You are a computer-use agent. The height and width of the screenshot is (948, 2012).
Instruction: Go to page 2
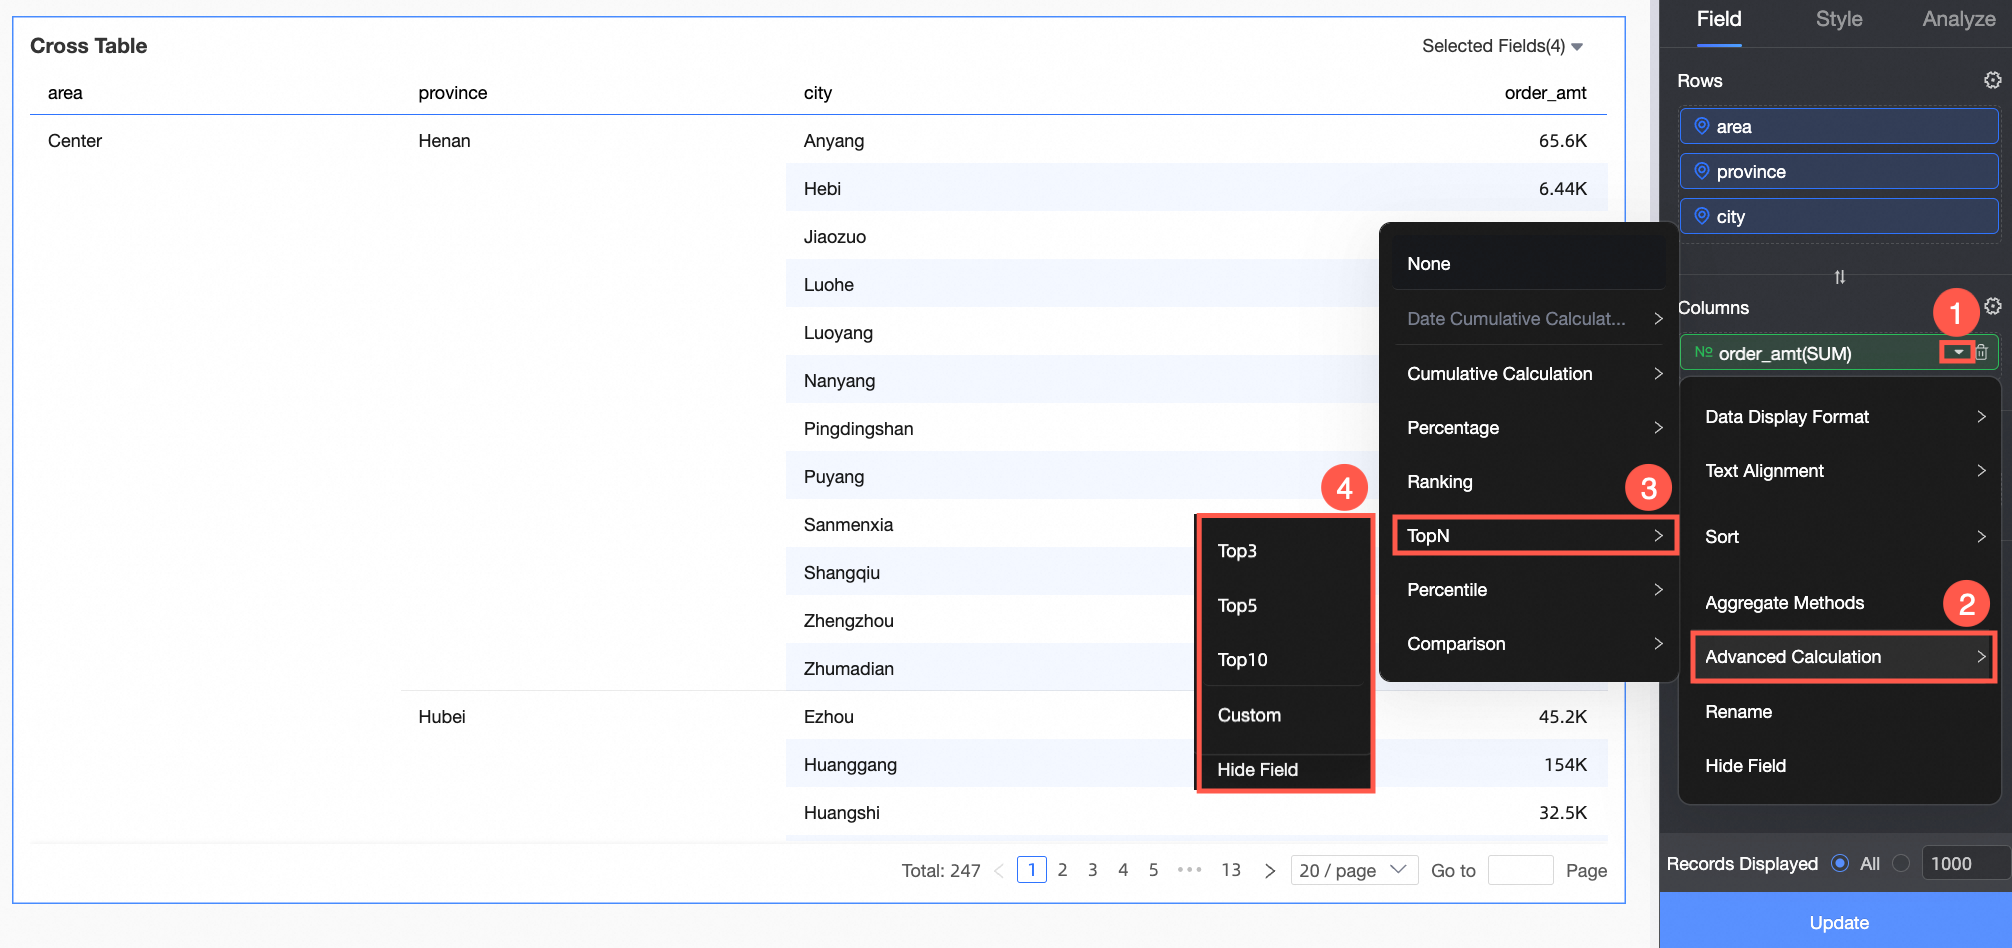point(1062,870)
